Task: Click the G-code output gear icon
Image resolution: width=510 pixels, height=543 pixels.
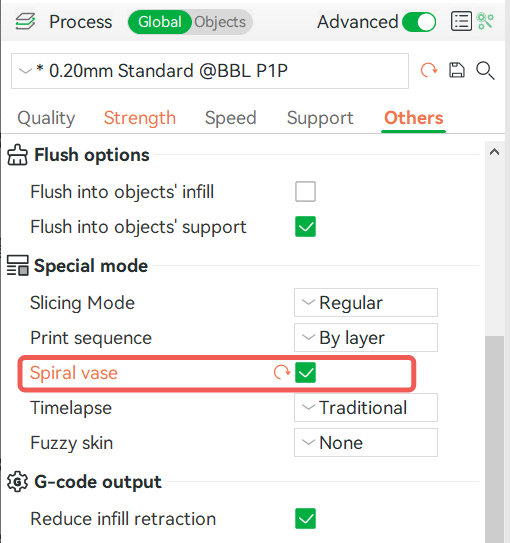Action: pyautogui.click(x=17, y=482)
